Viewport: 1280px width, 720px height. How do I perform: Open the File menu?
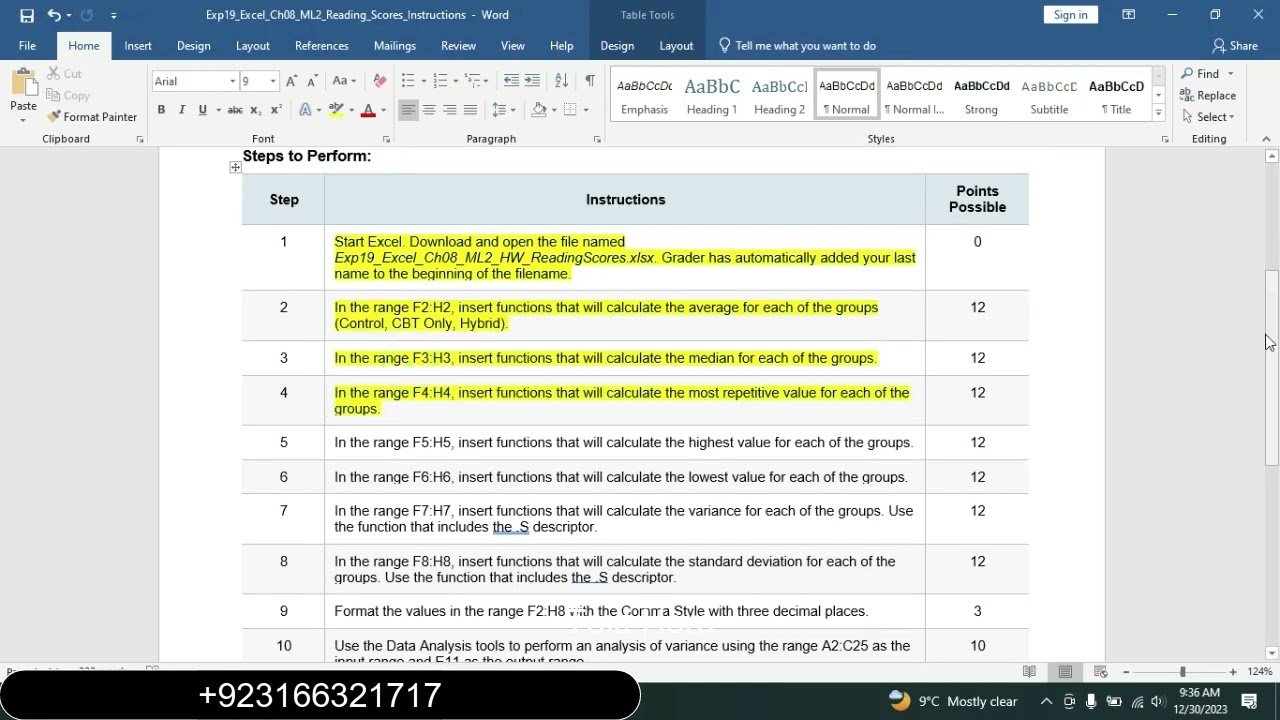[27, 46]
